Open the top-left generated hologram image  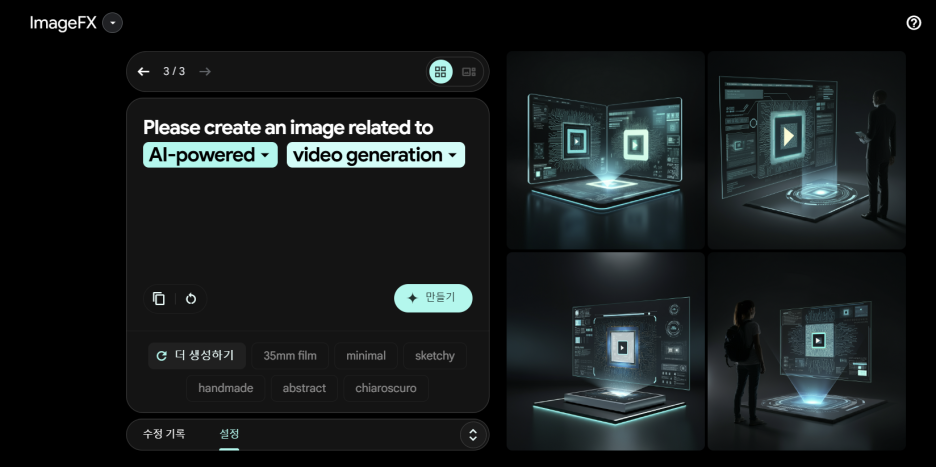tap(605, 150)
